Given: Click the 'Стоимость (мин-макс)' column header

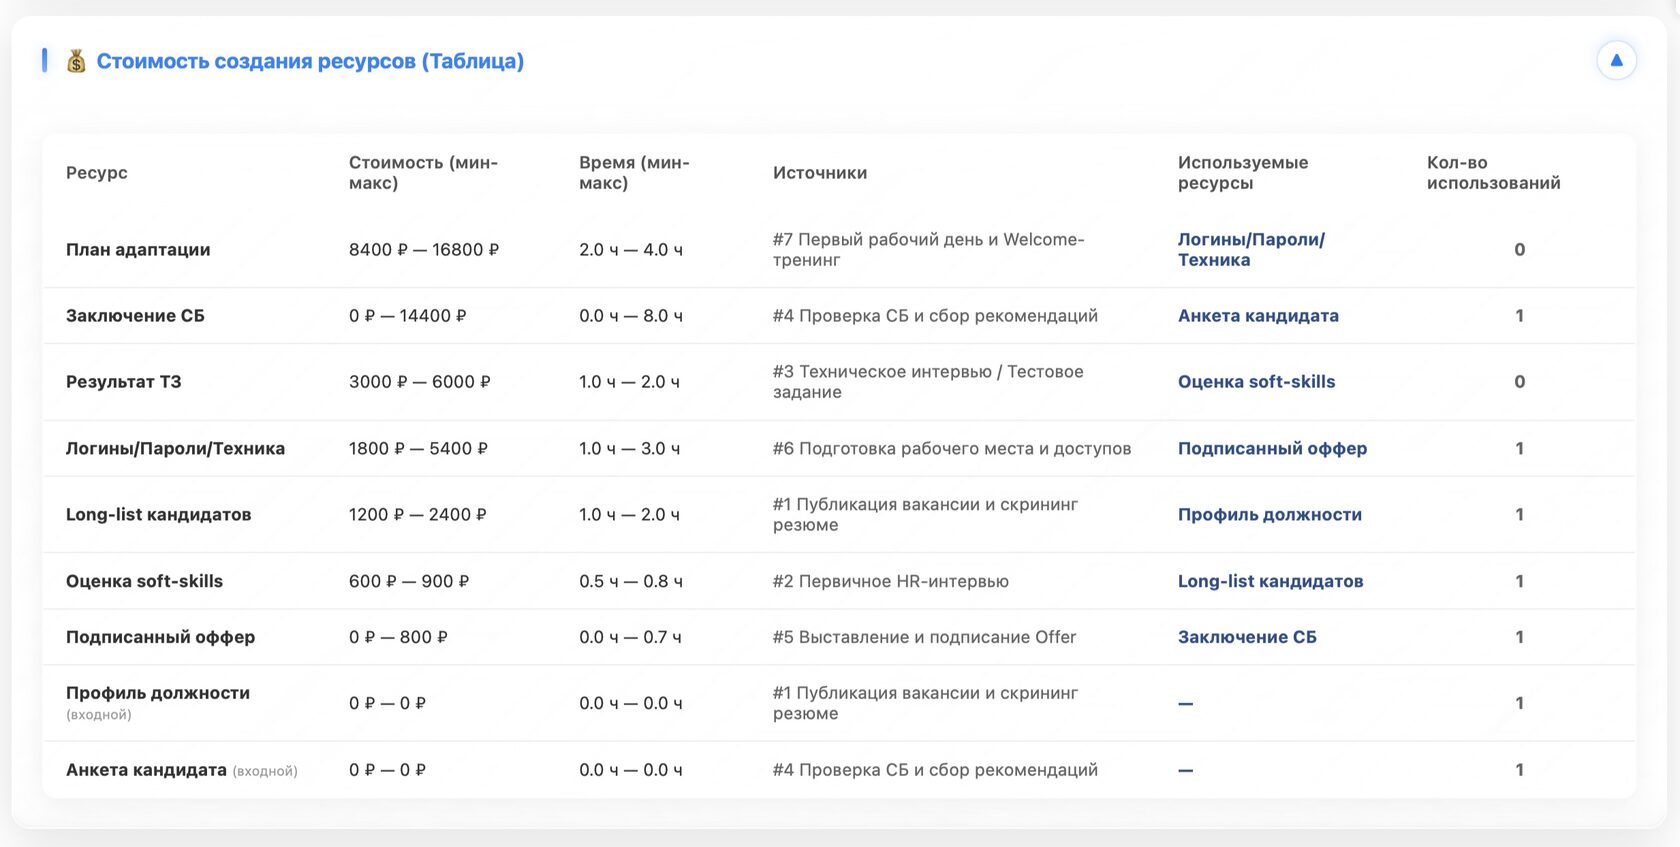Looking at the screenshot, I should (423, 172).
